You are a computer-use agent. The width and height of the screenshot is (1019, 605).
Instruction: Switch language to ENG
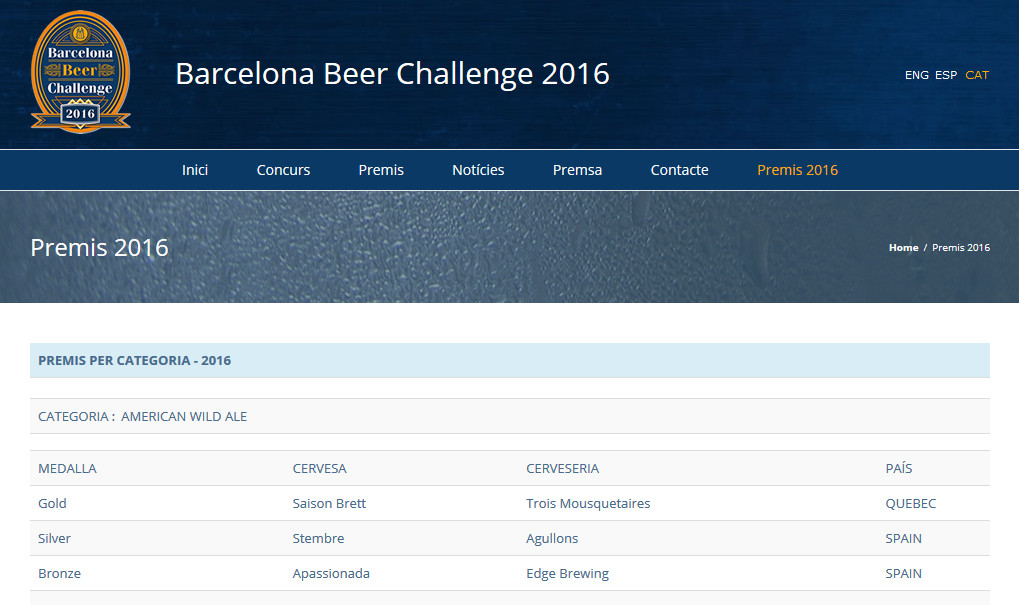(916, 75)
